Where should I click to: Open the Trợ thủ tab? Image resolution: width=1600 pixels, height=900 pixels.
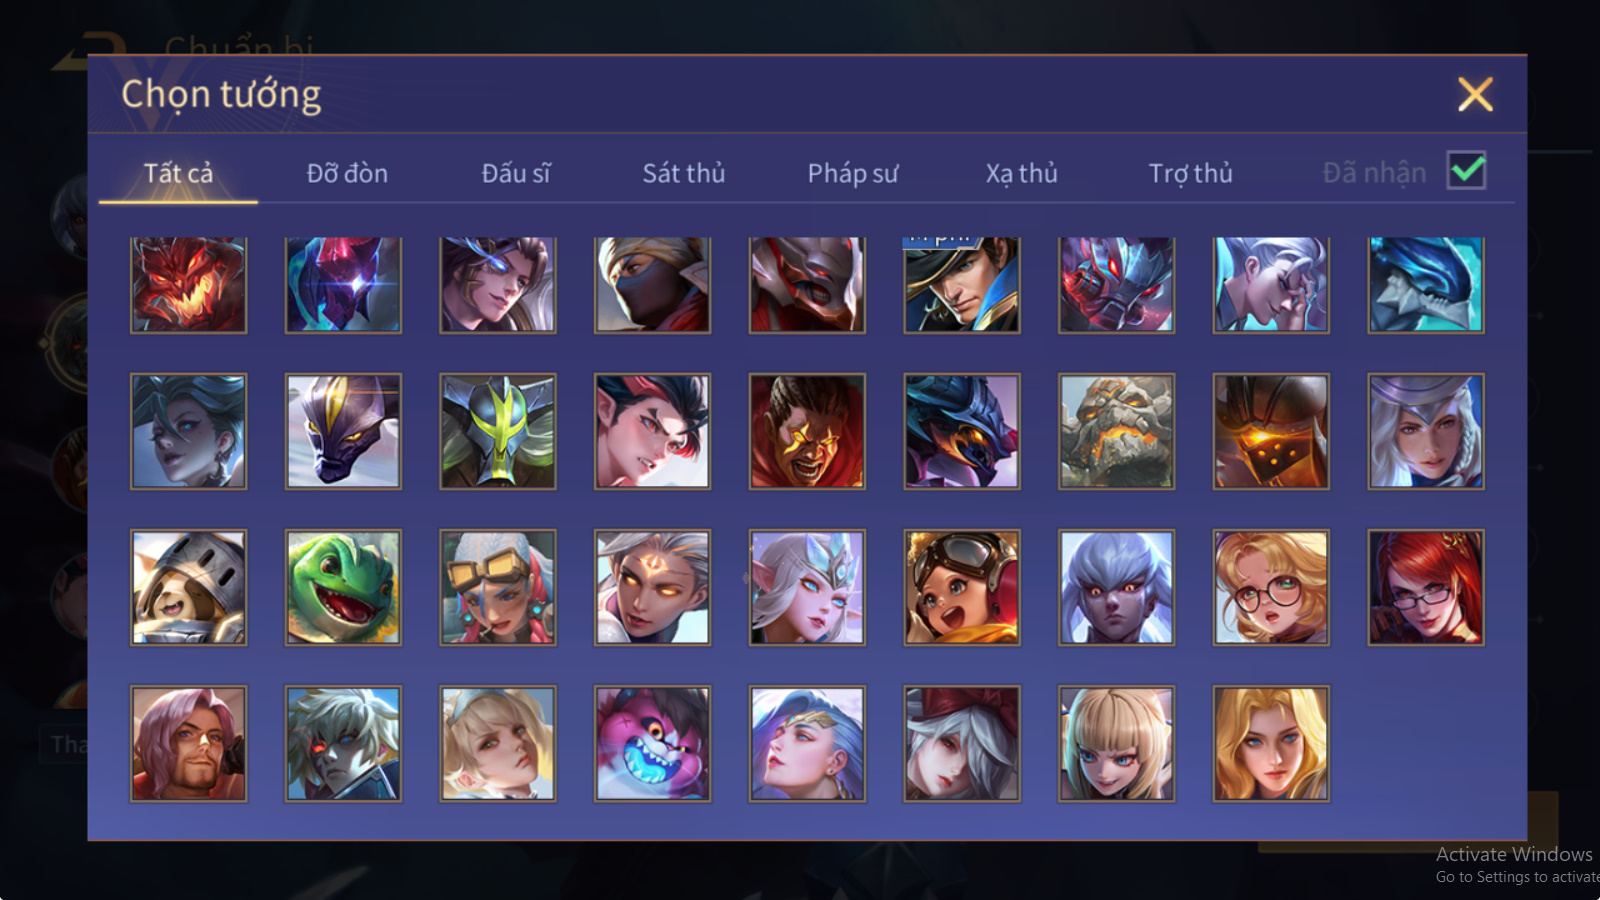1190,173
